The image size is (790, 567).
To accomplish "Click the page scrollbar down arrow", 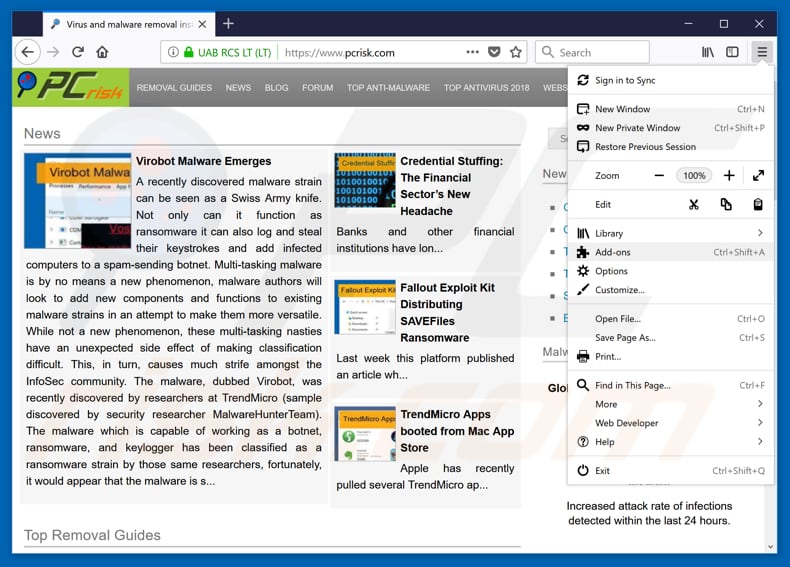I will (x=770, y=547).
